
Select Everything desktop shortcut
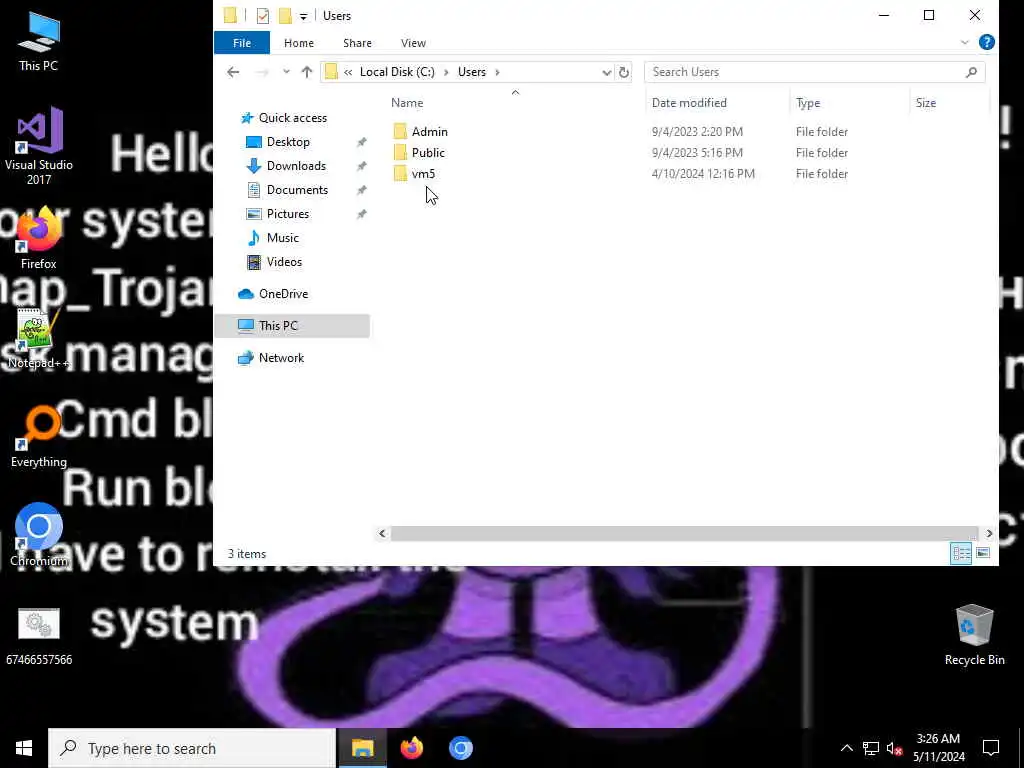pyautogui.click(x=39, y=438)
